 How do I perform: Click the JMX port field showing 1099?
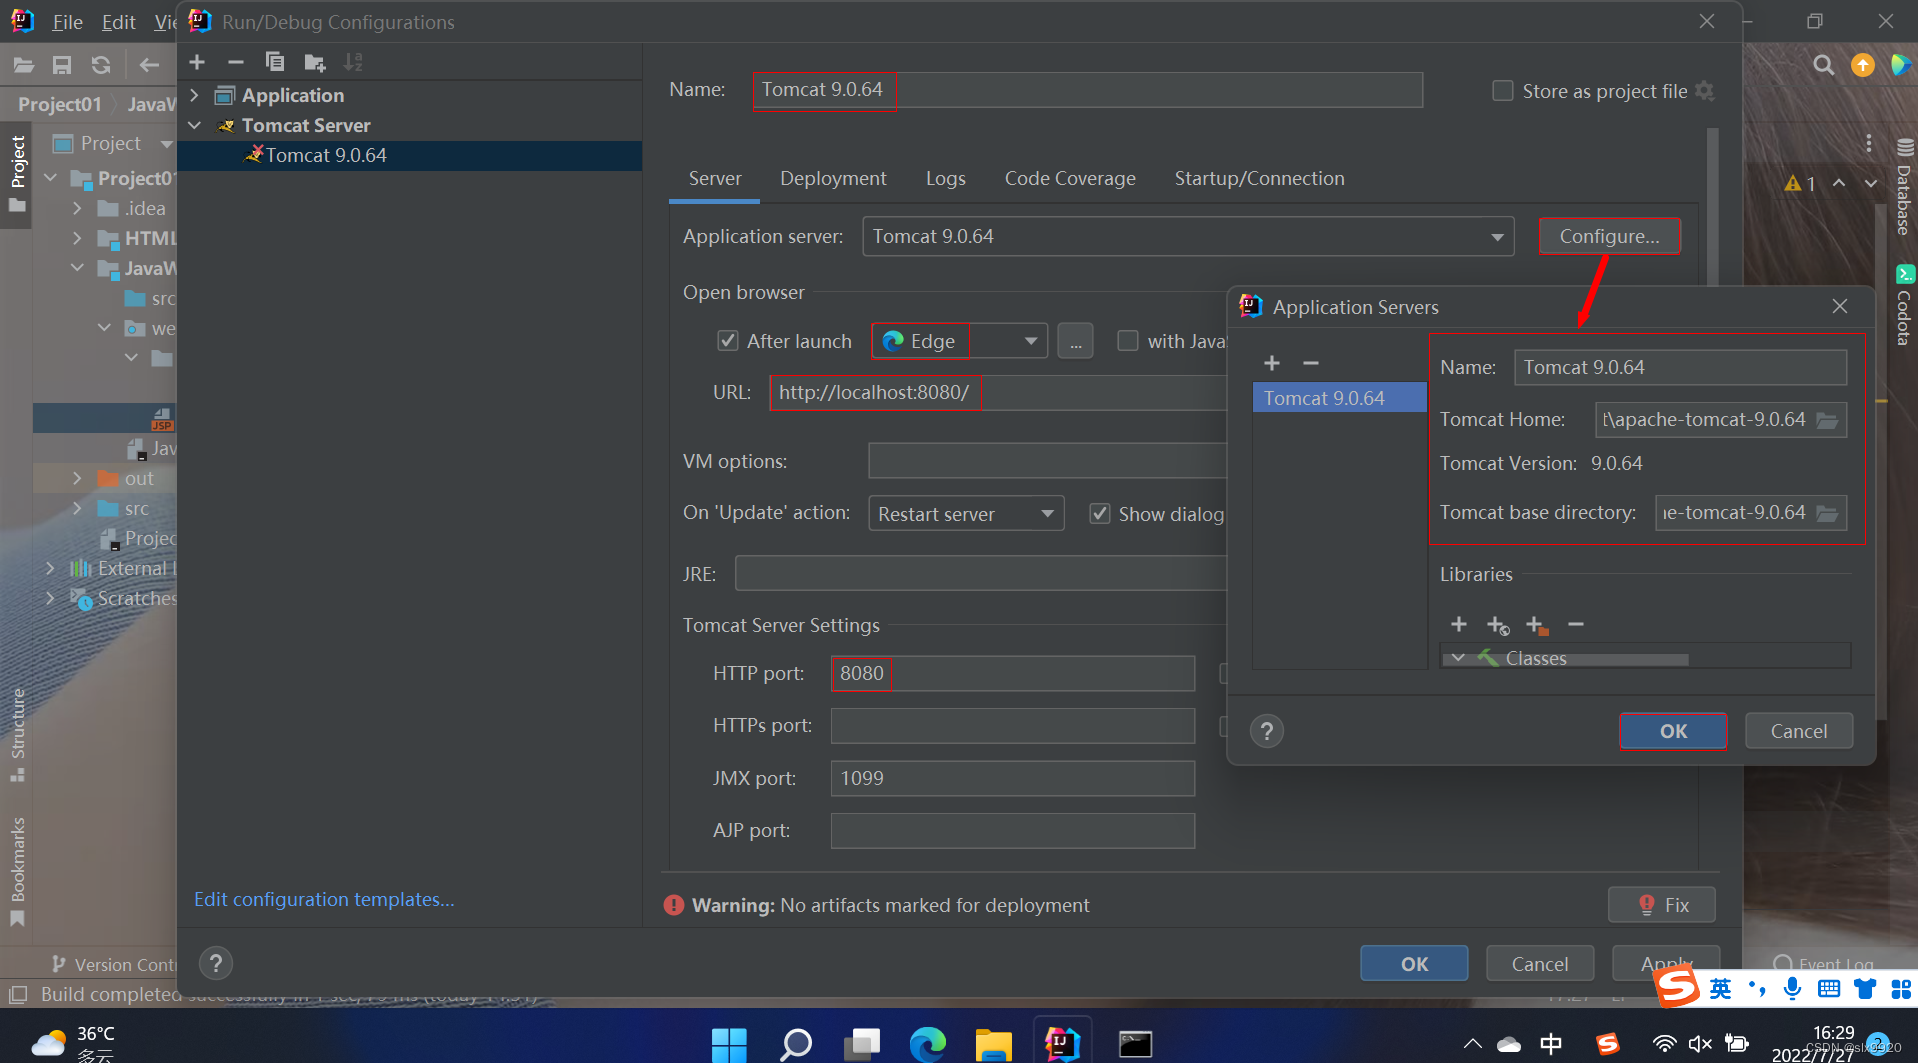(1012, 778)
